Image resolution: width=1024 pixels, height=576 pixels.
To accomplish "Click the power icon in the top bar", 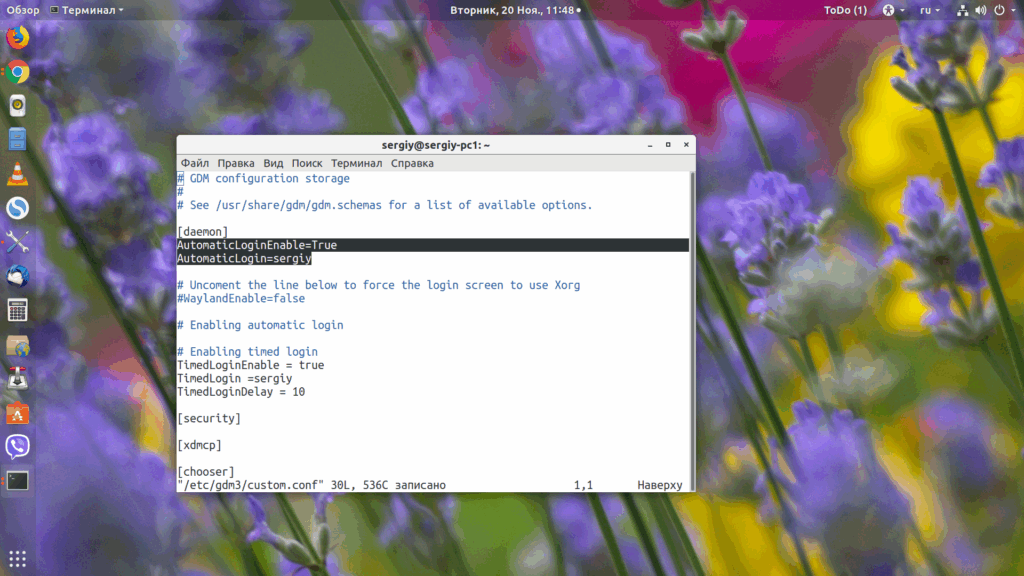I will point(999,10).
